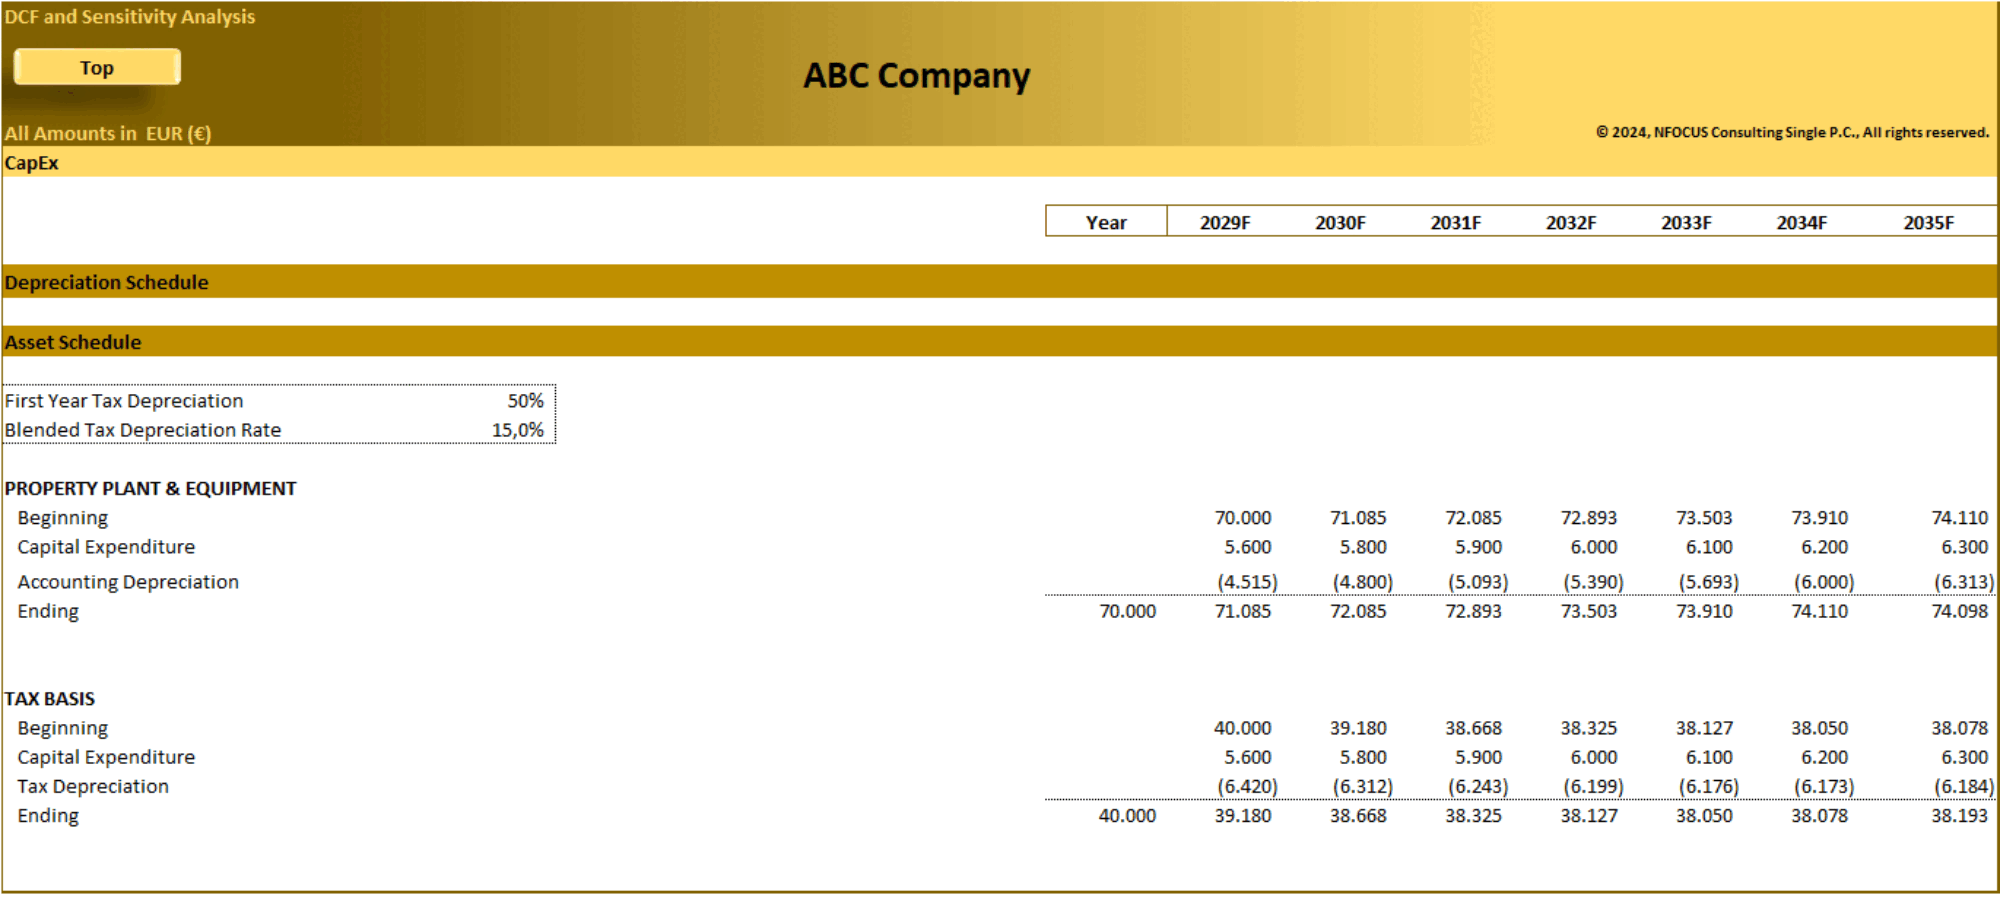The image size is (2000, 903).
Task: Select Accounting Depreciation (6.000) cell
Action: point(1824,582)
